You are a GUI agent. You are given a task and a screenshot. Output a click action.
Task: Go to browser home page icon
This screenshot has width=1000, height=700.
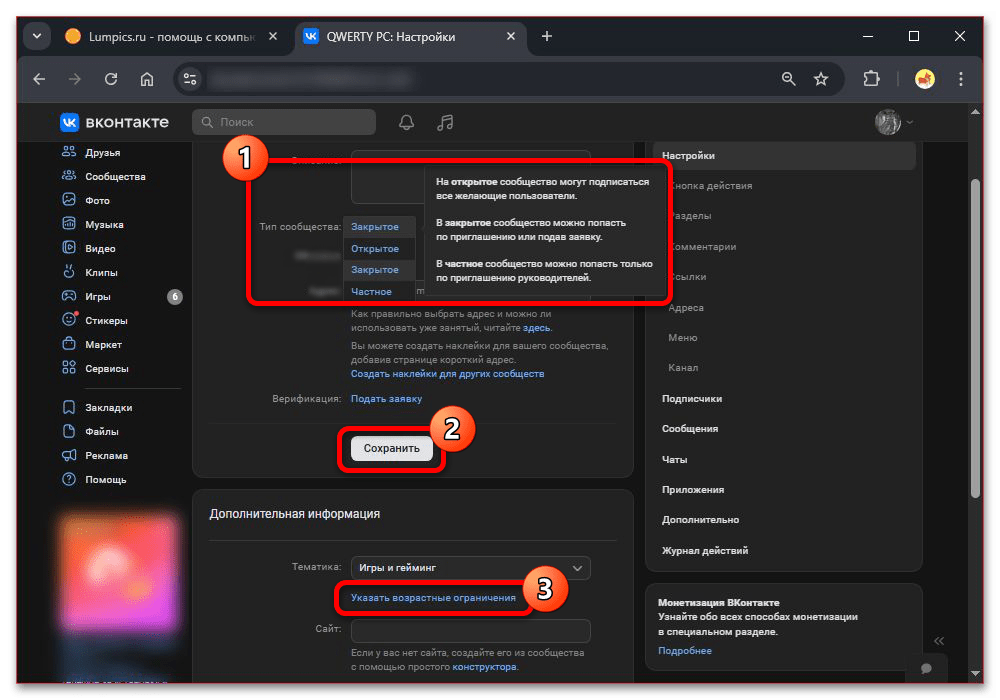[x=147, y=79]
